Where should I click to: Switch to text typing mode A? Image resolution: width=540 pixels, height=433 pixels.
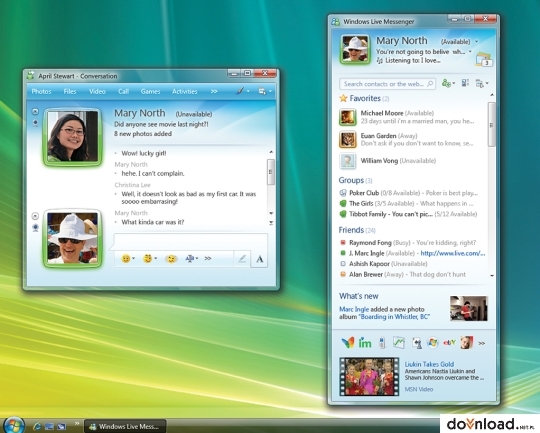pyautogui.click(x=260, y=259)
